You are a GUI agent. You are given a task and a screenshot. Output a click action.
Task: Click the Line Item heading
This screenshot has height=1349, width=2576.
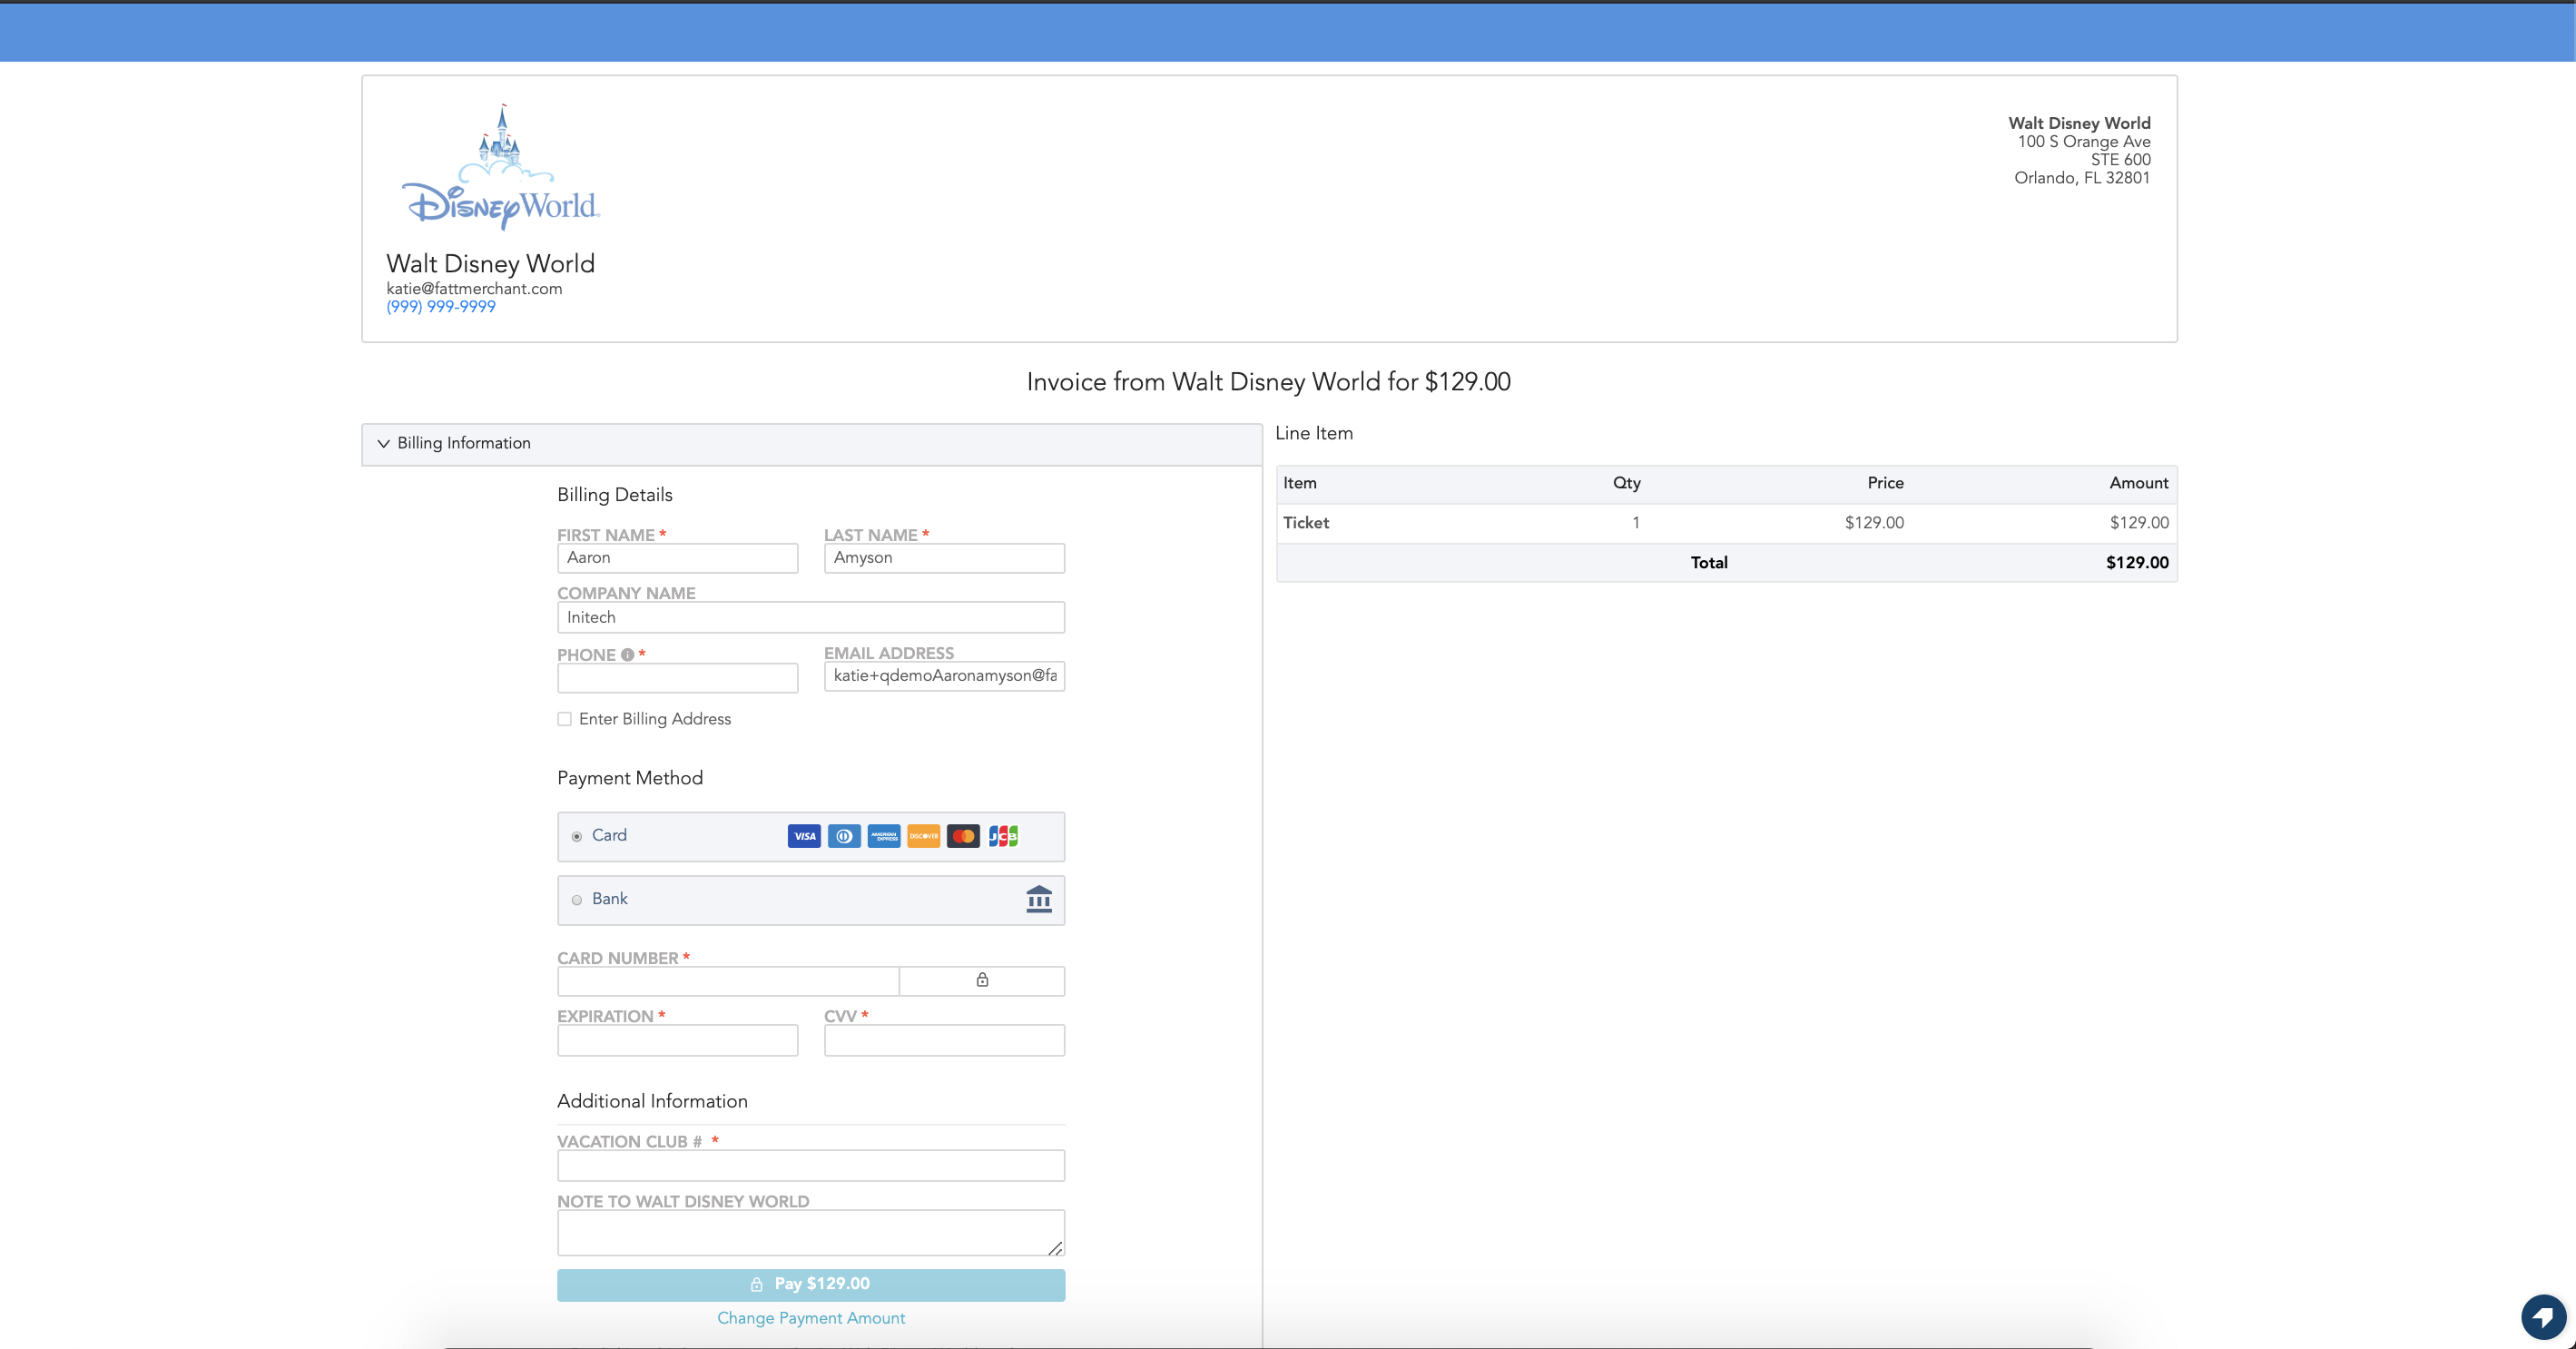pos(1314,433)
